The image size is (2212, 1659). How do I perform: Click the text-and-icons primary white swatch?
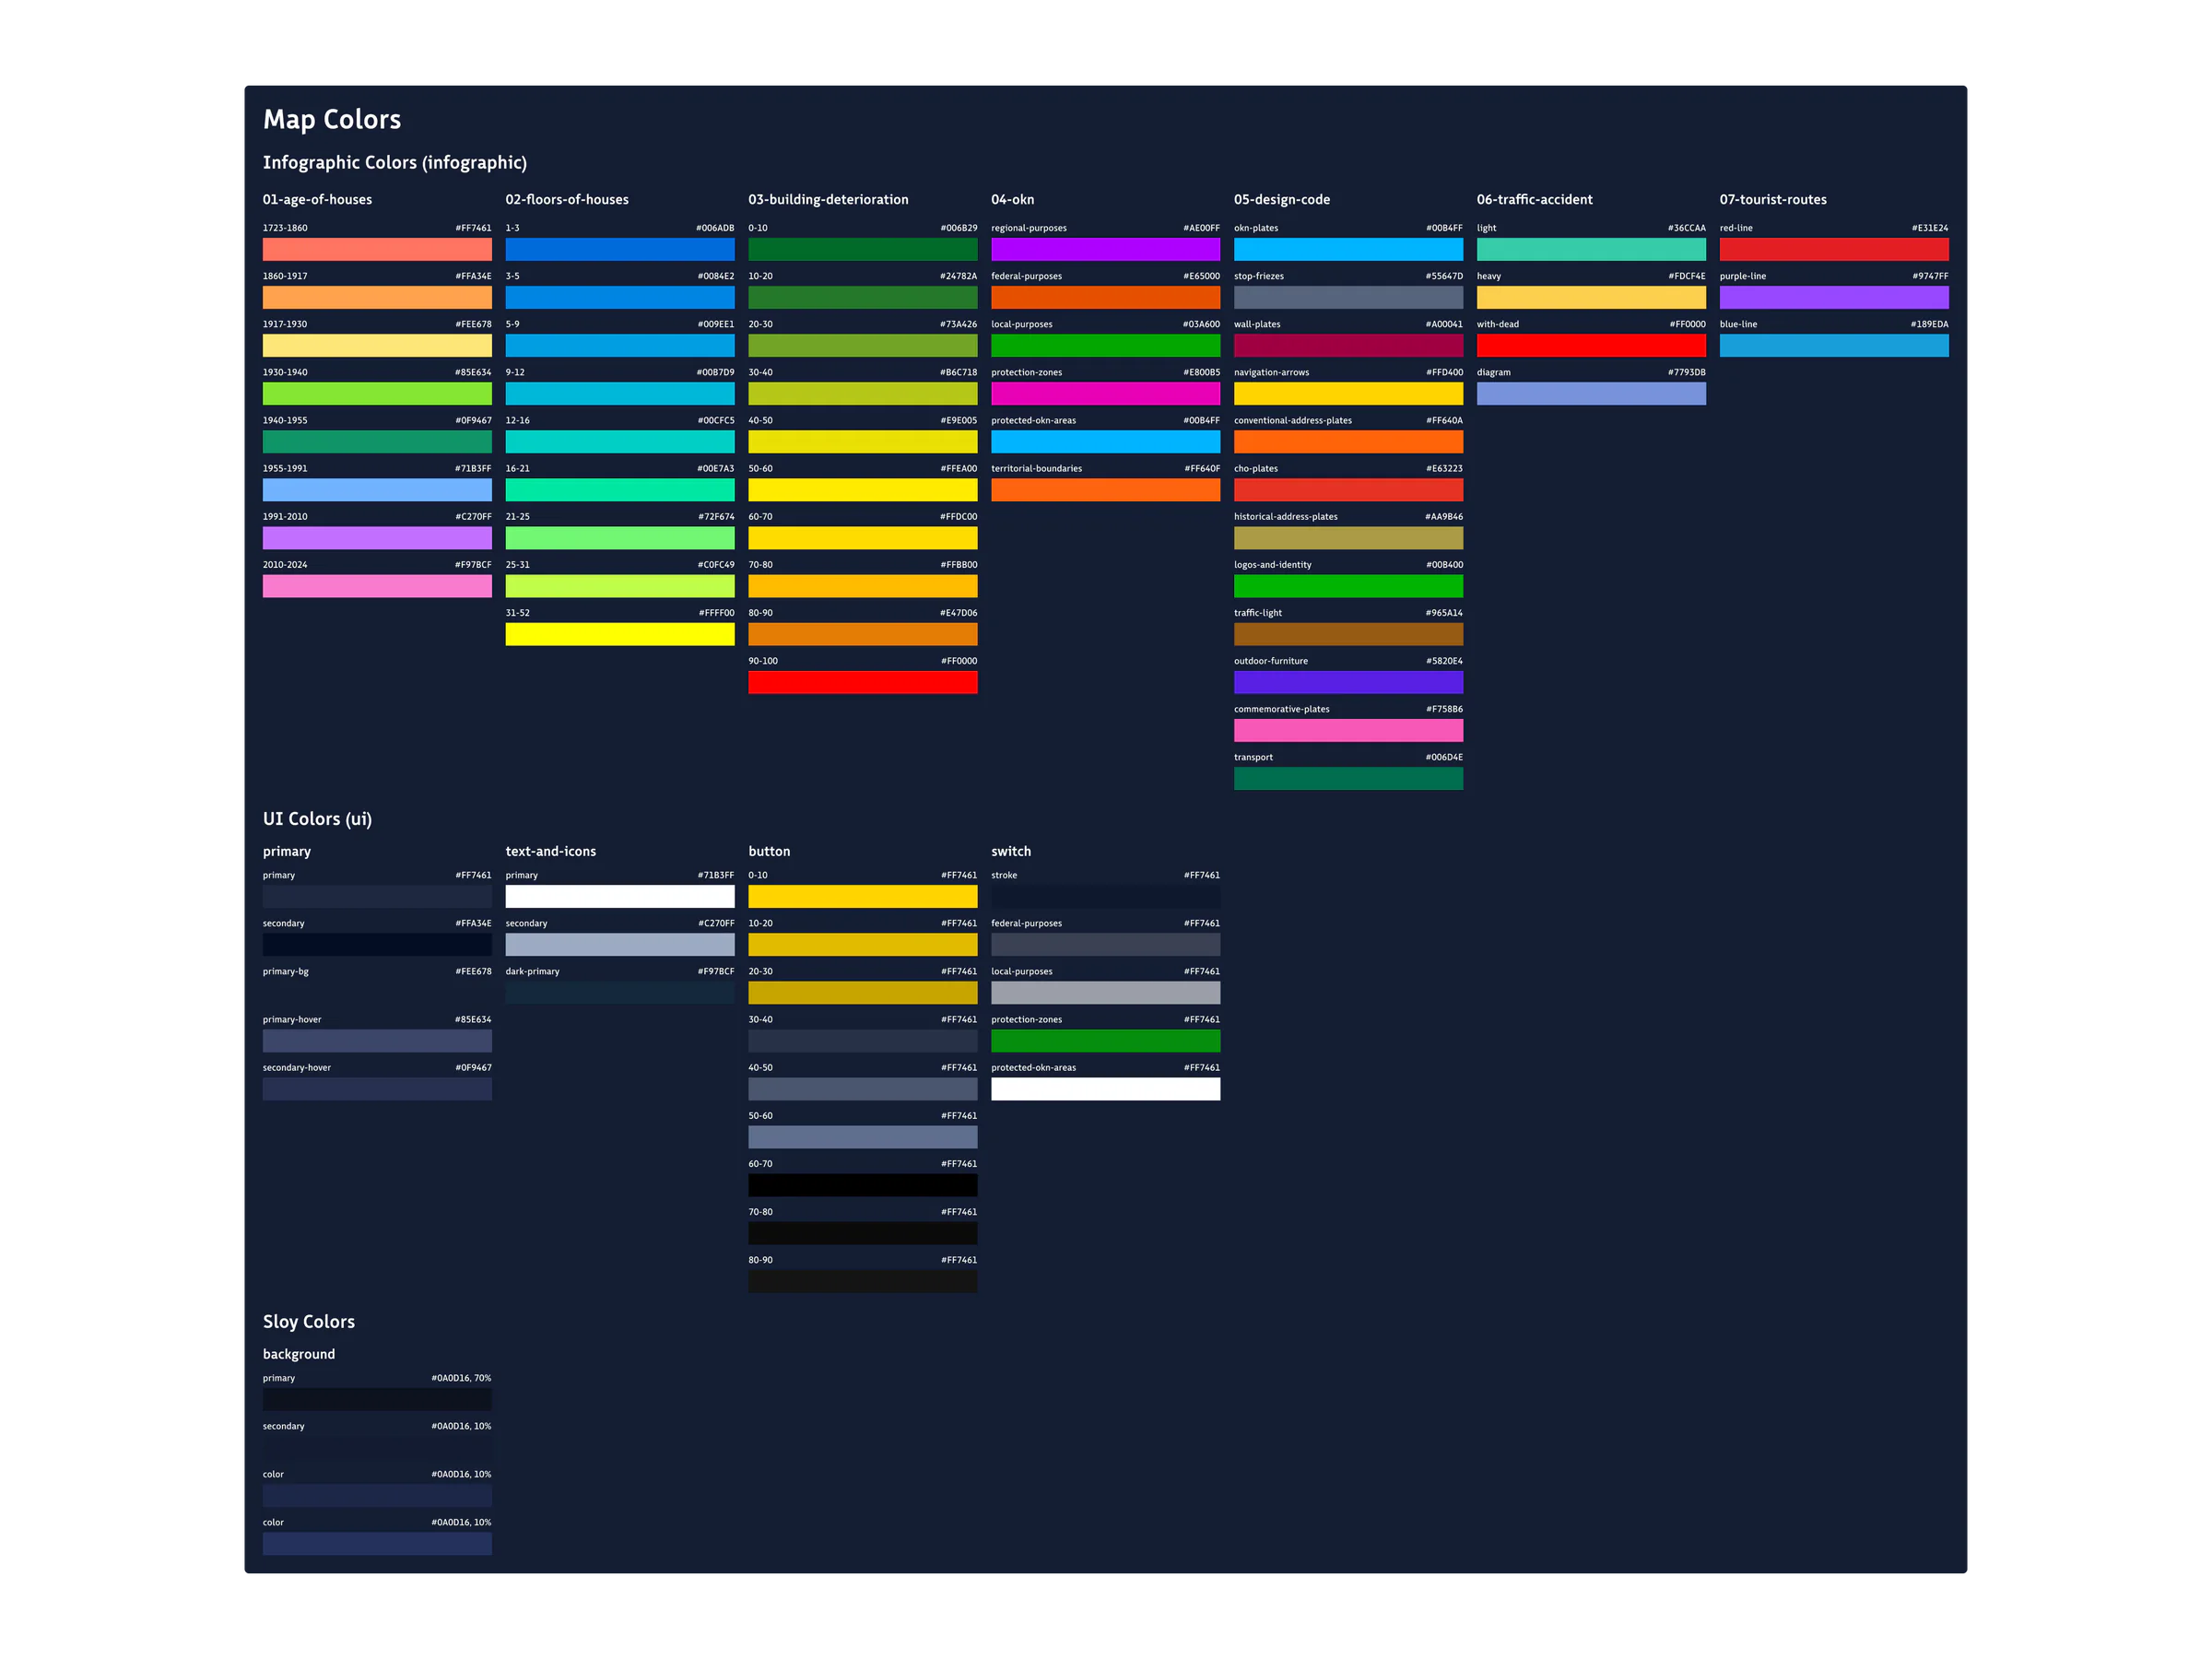pos(620,896)
